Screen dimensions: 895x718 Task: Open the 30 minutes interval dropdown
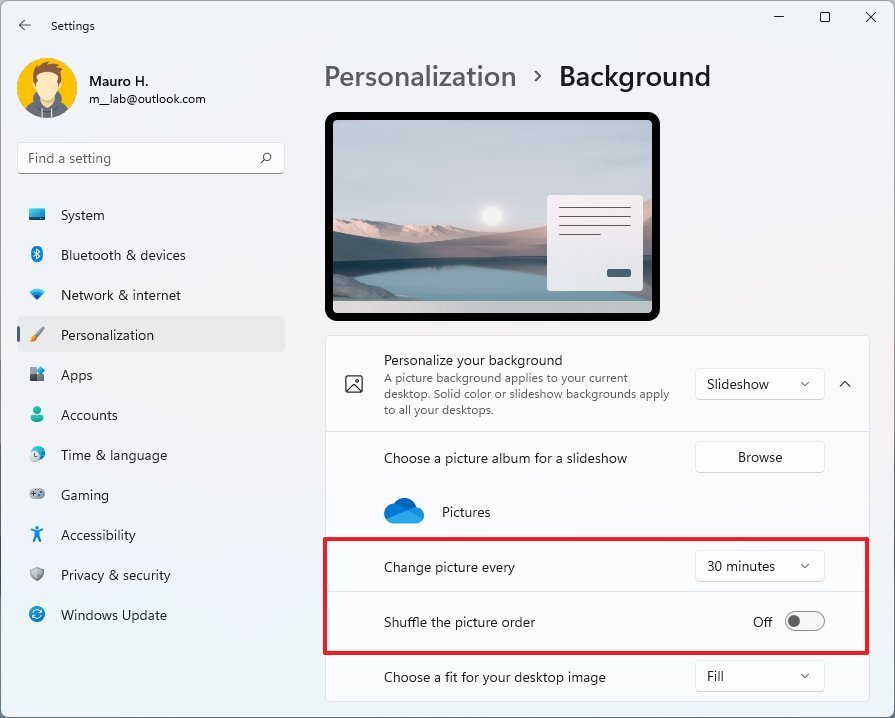(x=759, y=566)
